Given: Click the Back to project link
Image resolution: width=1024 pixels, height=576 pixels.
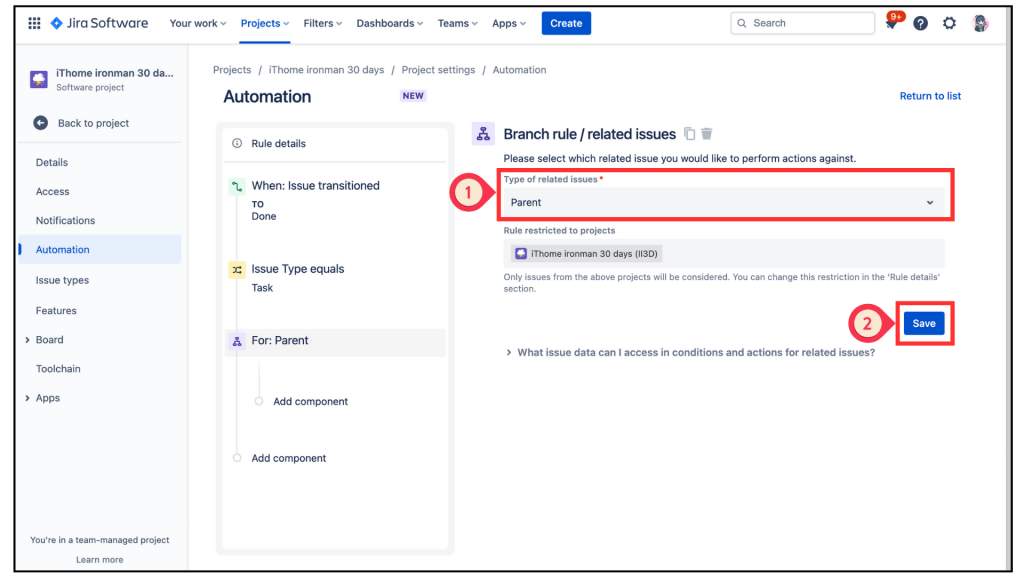Looking at the screenshot, I should coord(93,123).
